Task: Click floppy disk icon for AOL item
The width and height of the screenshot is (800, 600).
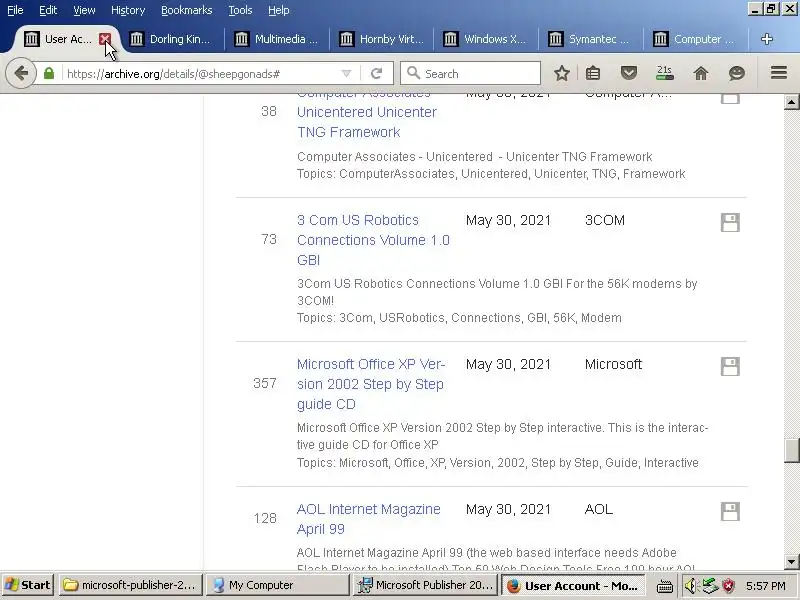Action: point(730,511)
